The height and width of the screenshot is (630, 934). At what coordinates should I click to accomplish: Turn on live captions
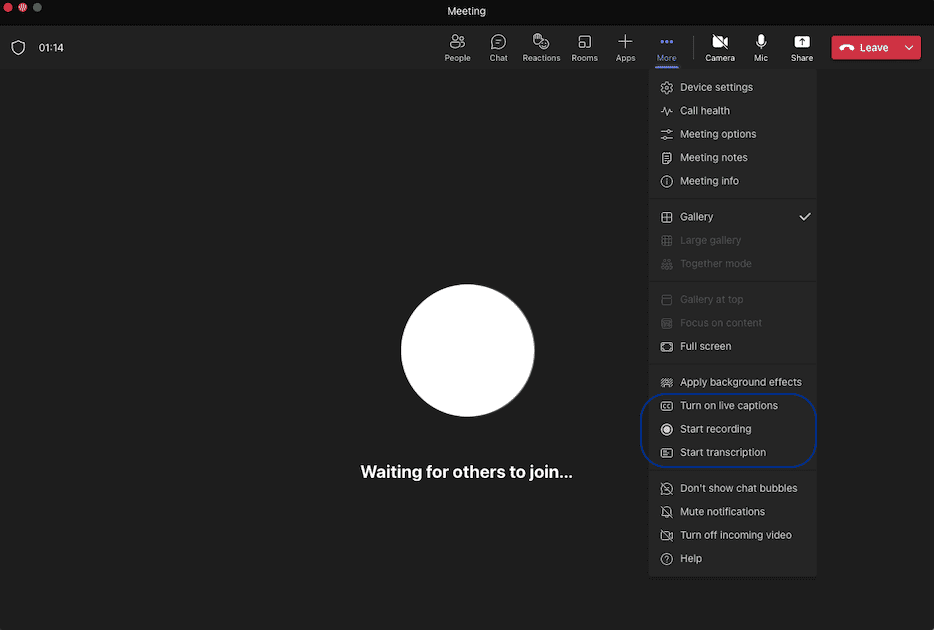pyautogui.click(x=729, y=405)
